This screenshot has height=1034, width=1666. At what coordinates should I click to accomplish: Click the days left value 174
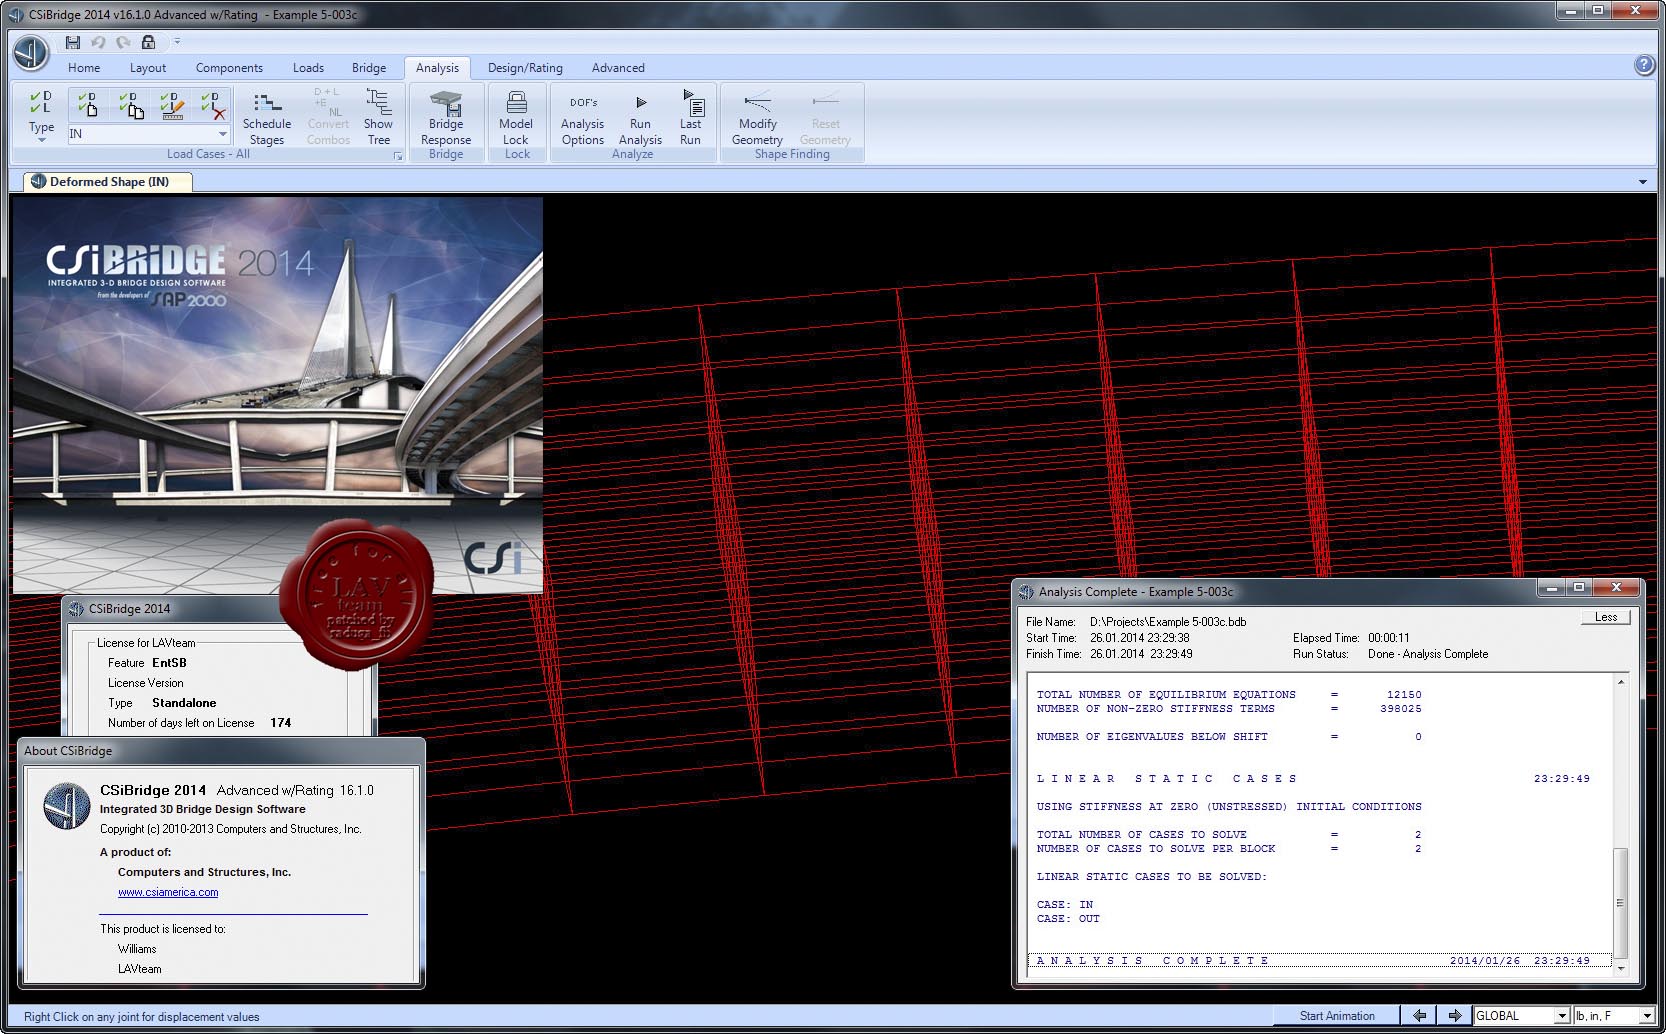(280, 723)
